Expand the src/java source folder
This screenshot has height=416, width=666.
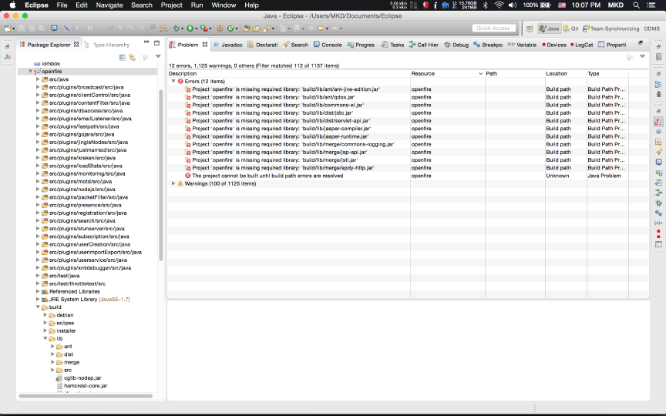[37, 79]
